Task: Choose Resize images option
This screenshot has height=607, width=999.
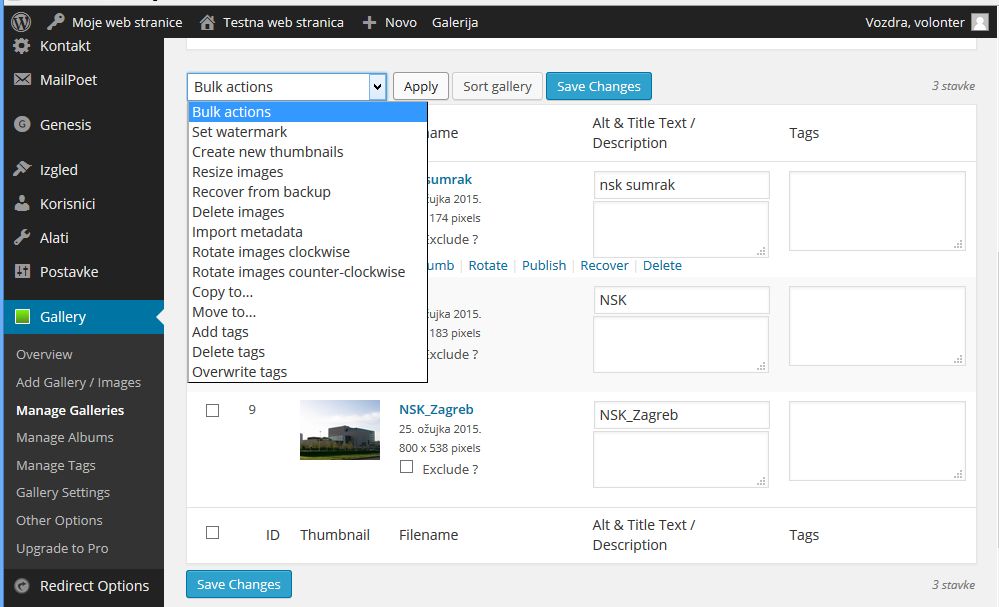Action: pyautogui.click(x=308, y=172)
